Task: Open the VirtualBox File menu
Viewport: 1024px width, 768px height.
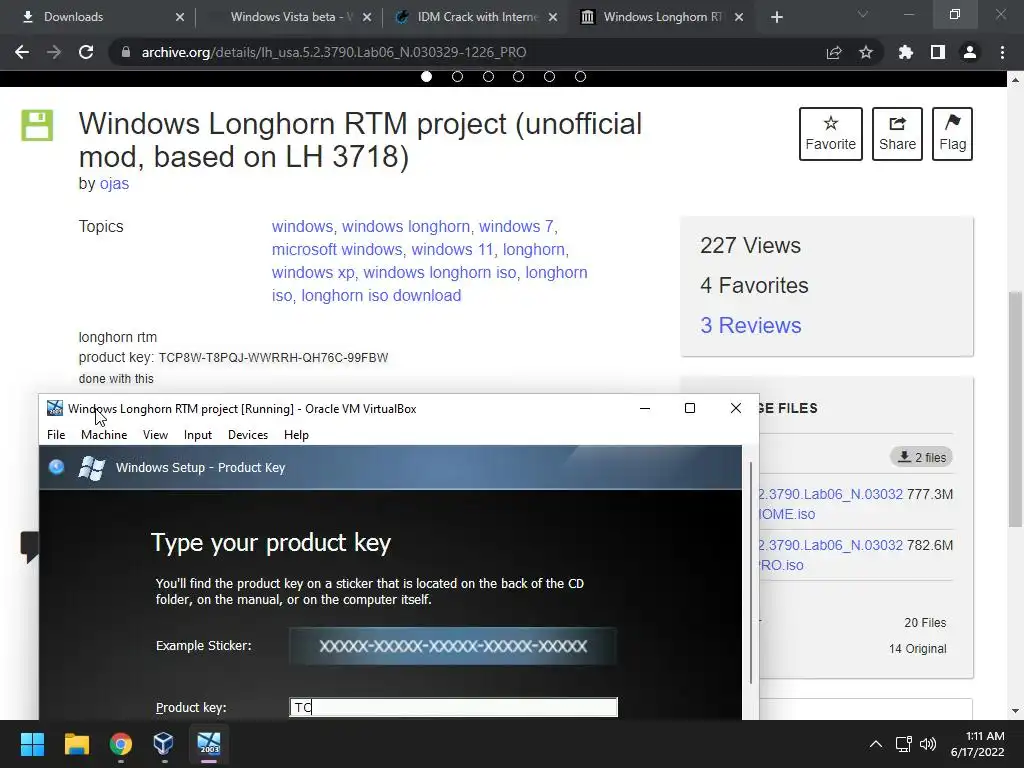Action: point(56,435)
